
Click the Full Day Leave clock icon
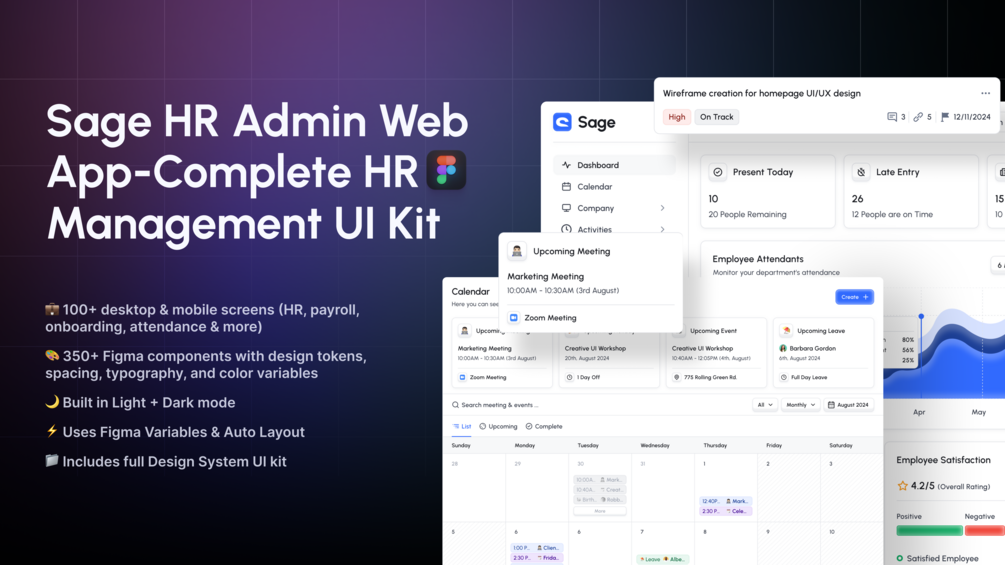coord(783,377)
